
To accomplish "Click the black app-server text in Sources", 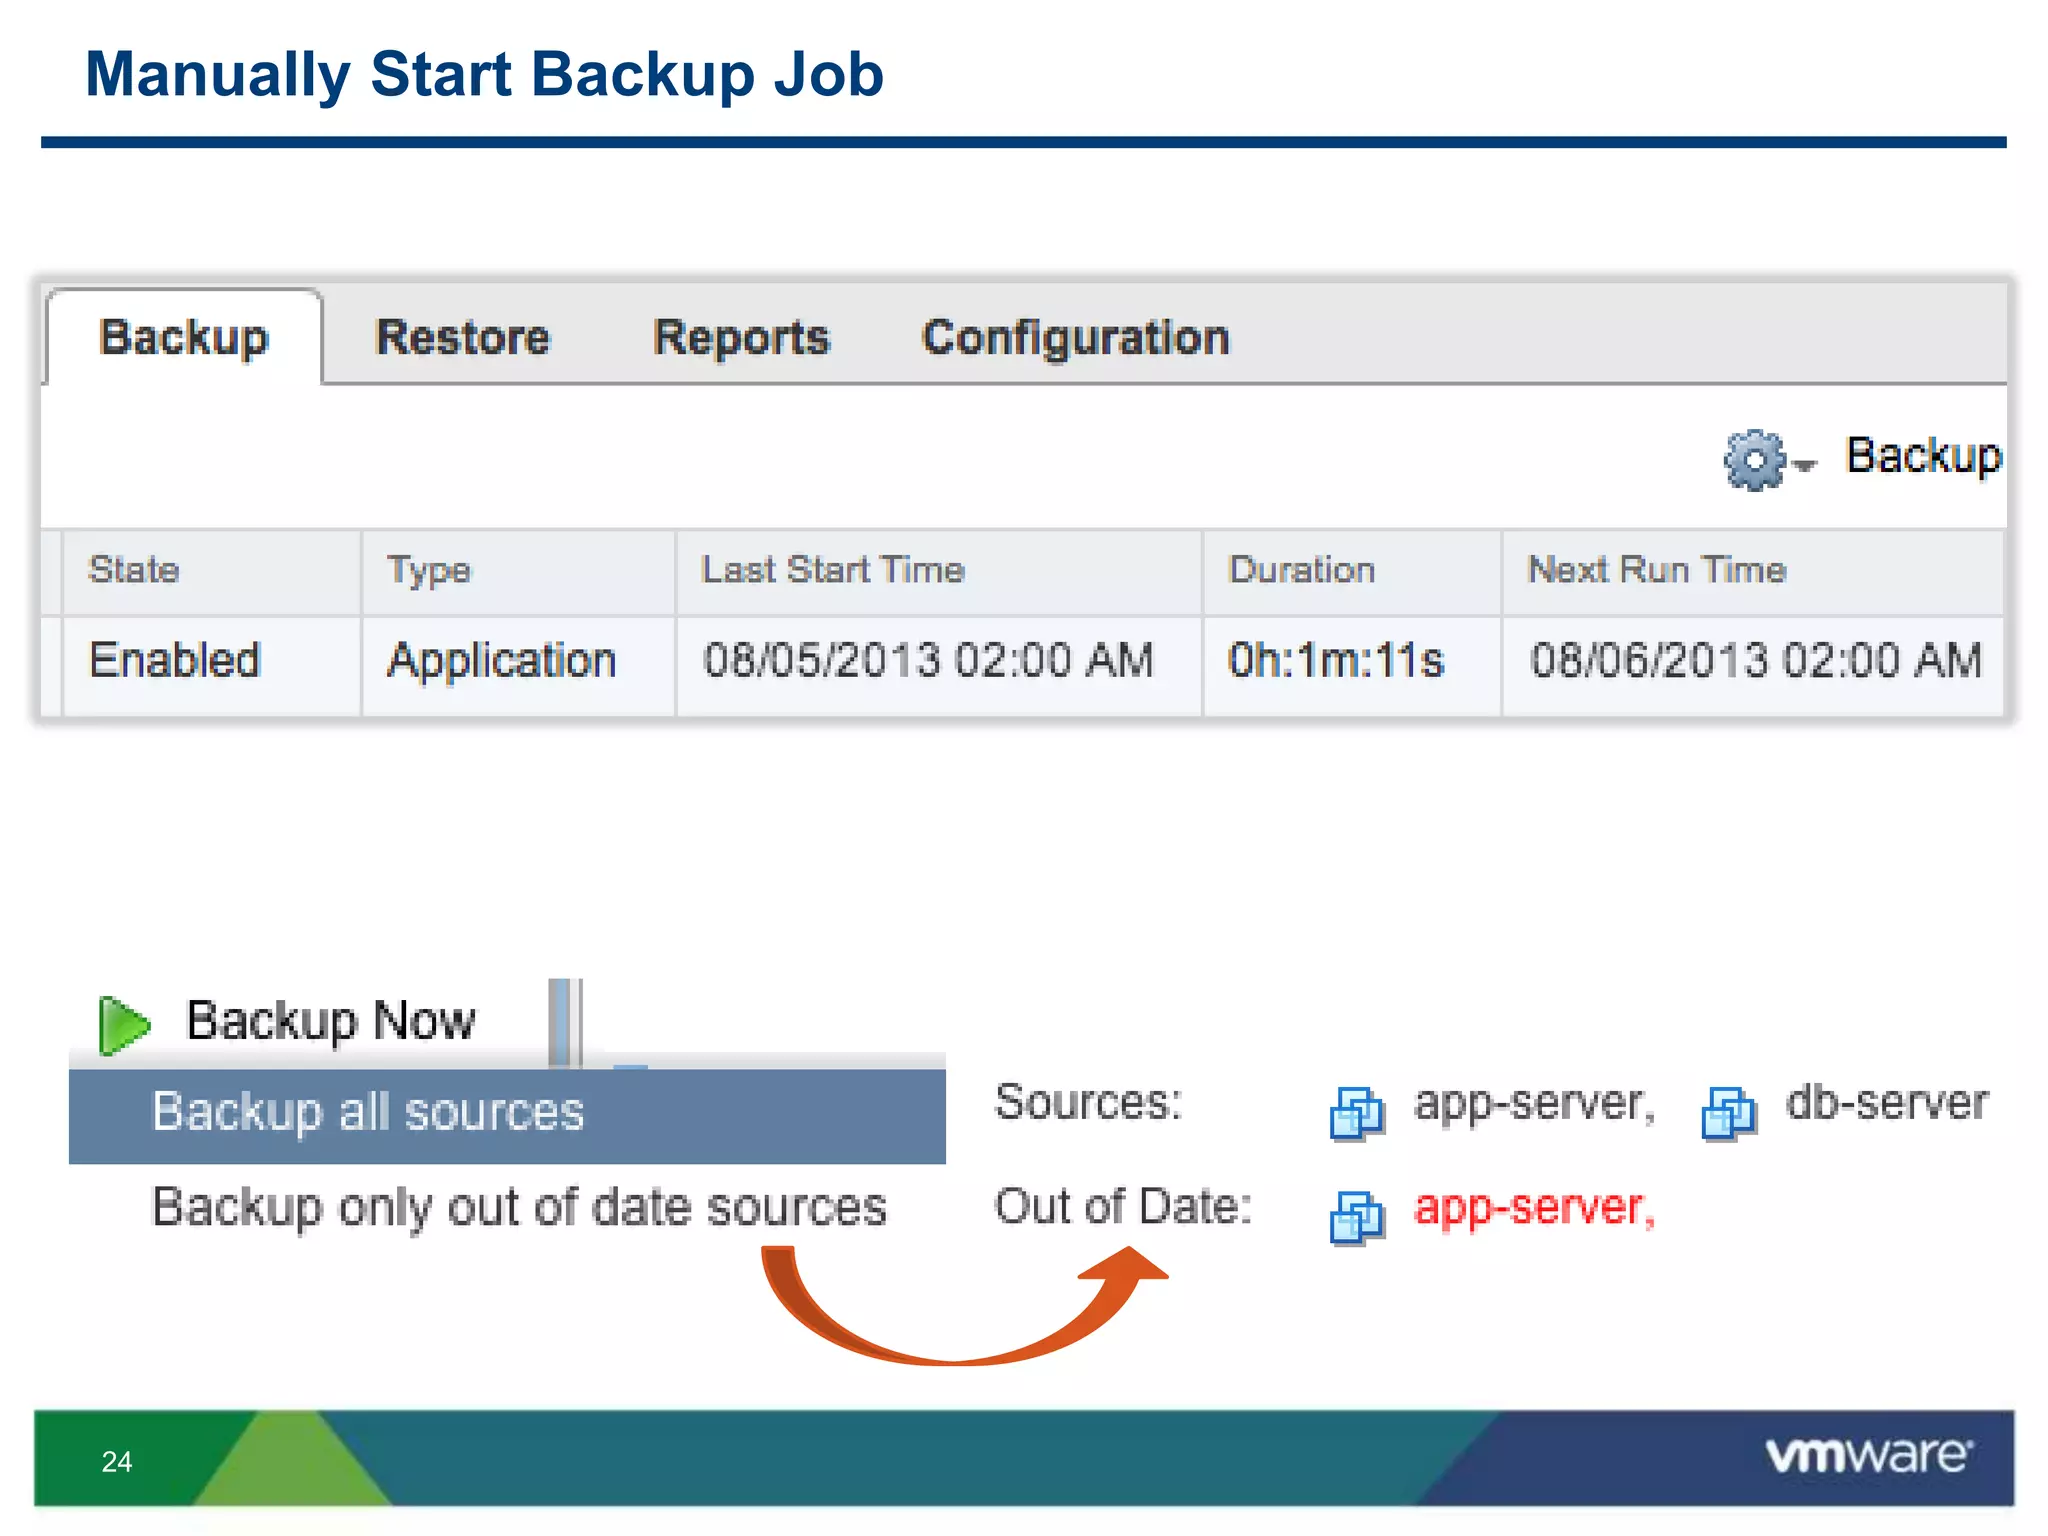I will [x=1534, y=1106].
